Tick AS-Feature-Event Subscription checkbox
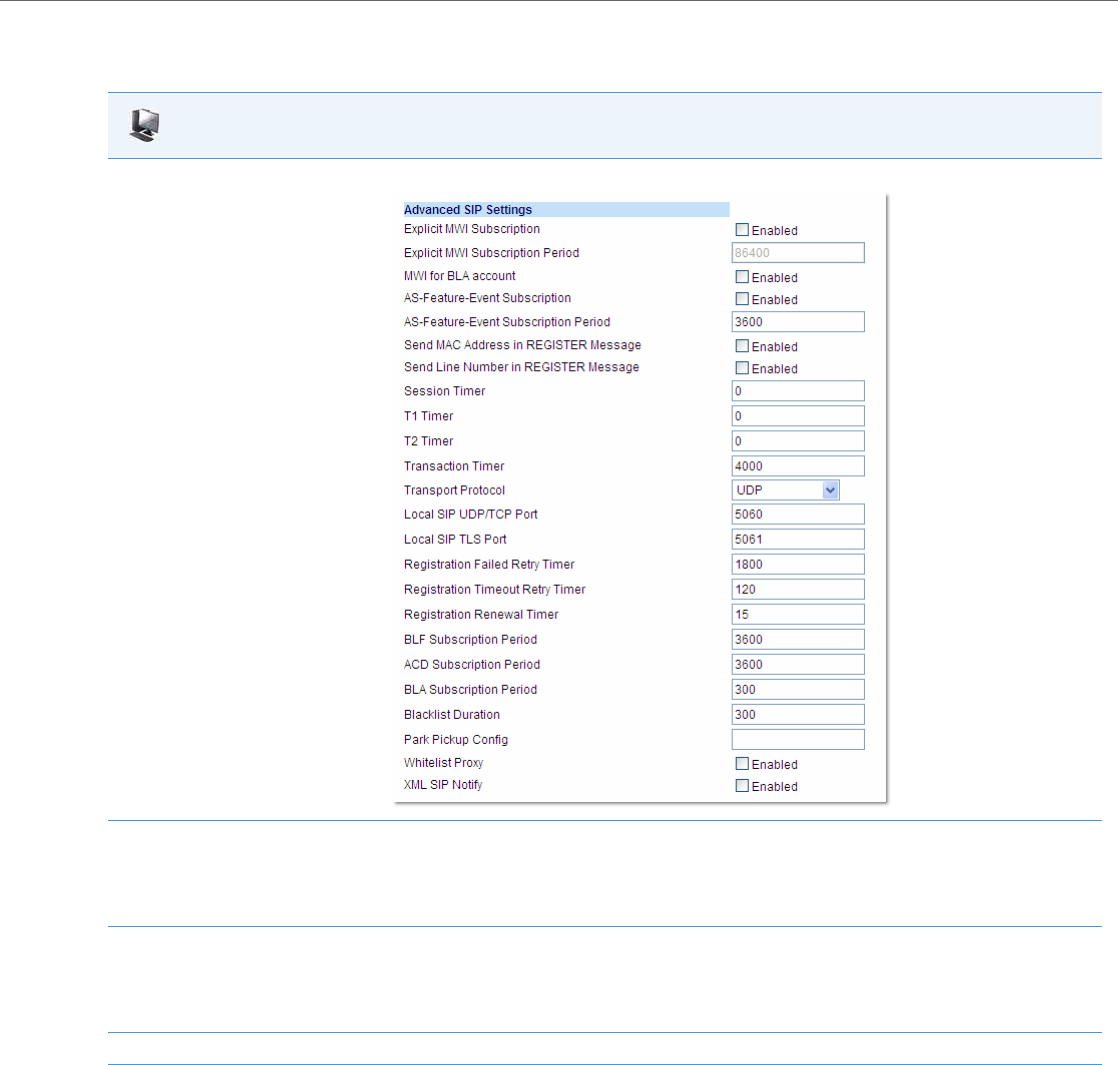The width and height of the screenshot is (1118, 1065). (x=742, y=299)
